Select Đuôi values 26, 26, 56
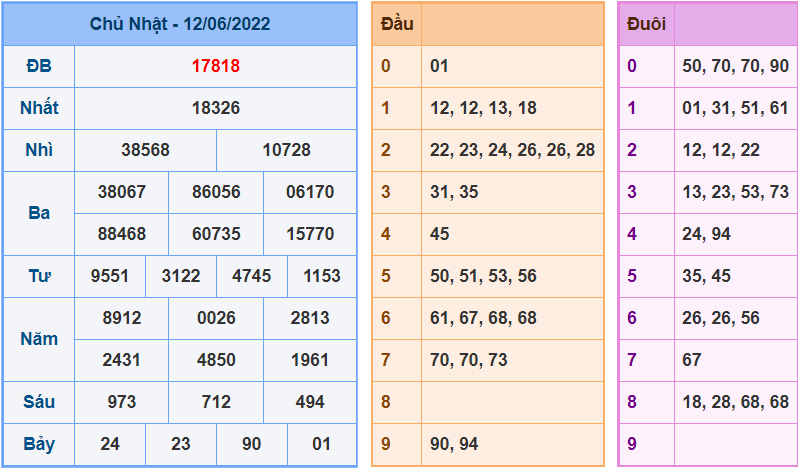 (x=721, y=318)
